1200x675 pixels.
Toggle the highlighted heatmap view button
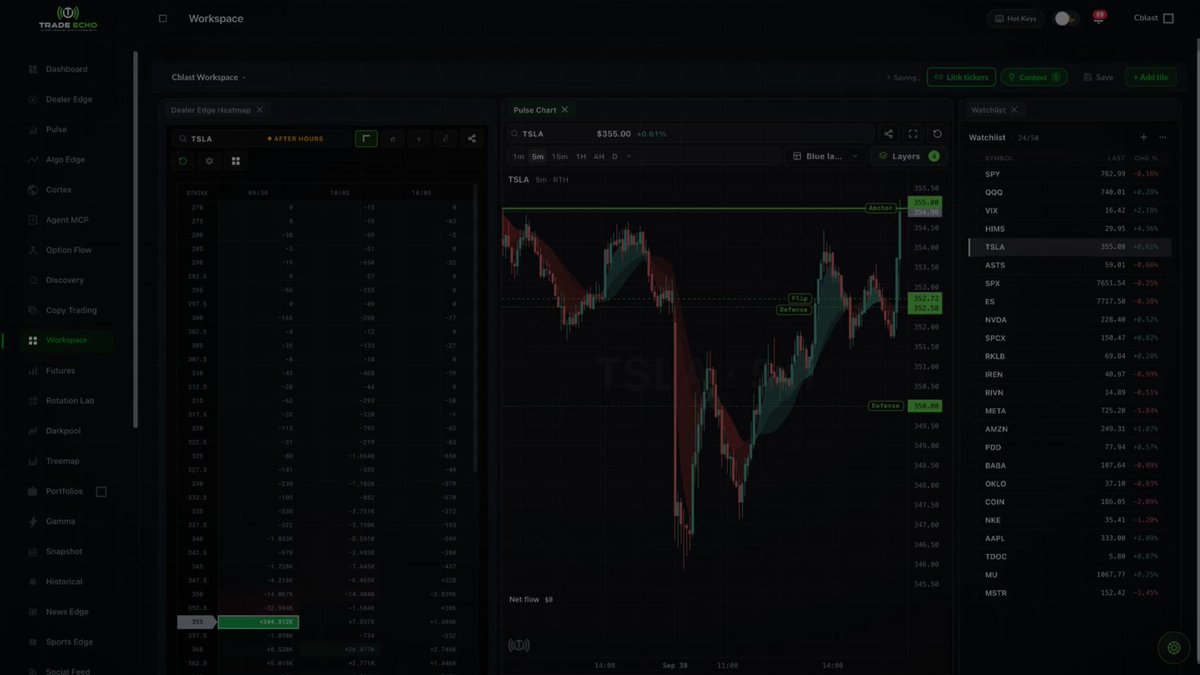click(x=366, y=139)
